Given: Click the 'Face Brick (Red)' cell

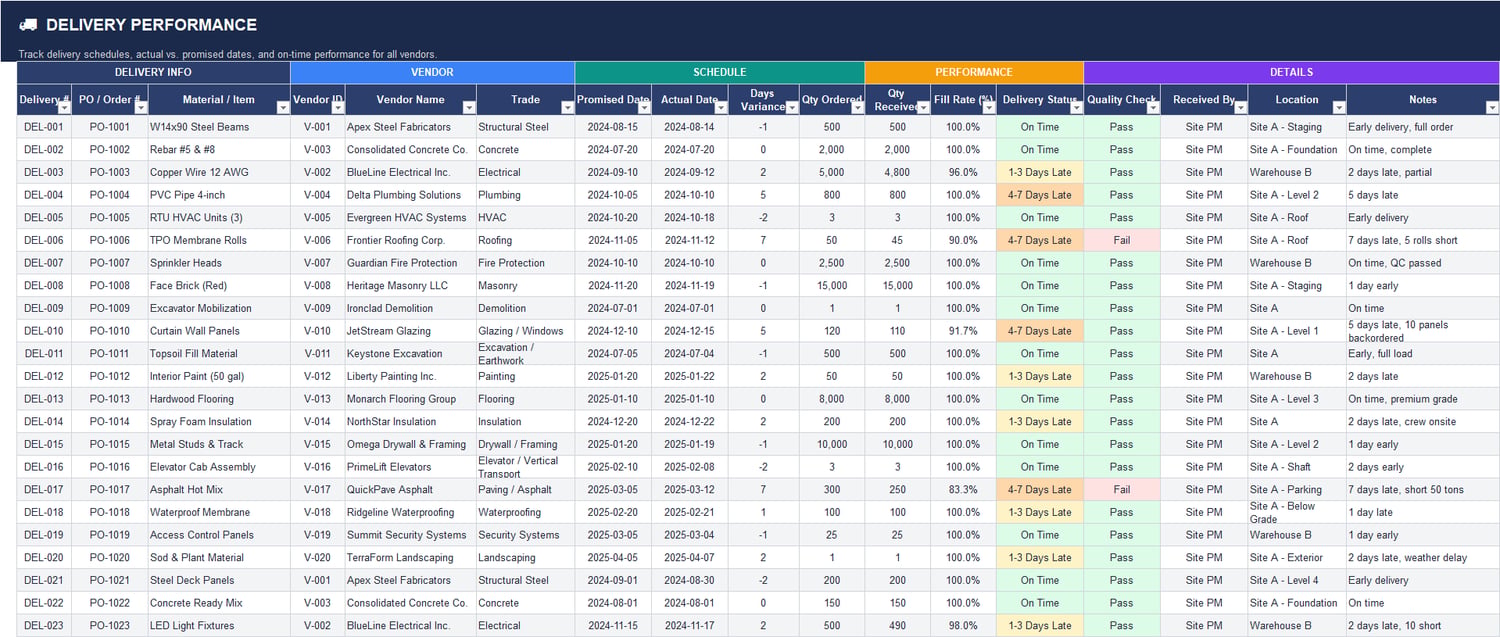Looking at the screenshot, I should coord(218,286).
